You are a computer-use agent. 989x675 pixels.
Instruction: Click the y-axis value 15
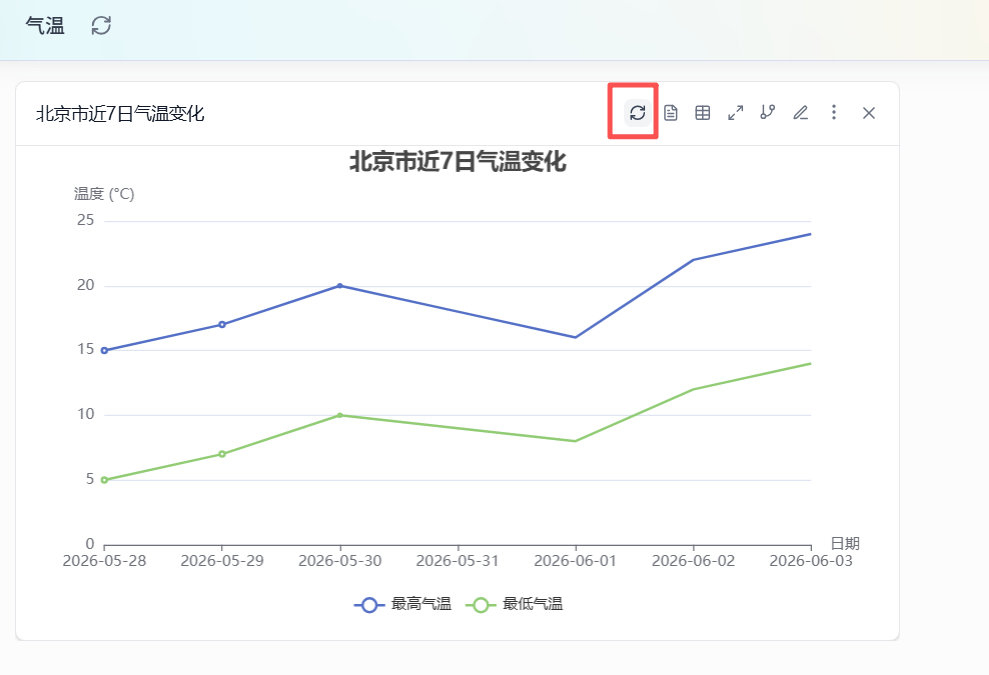tap(86, 349)
